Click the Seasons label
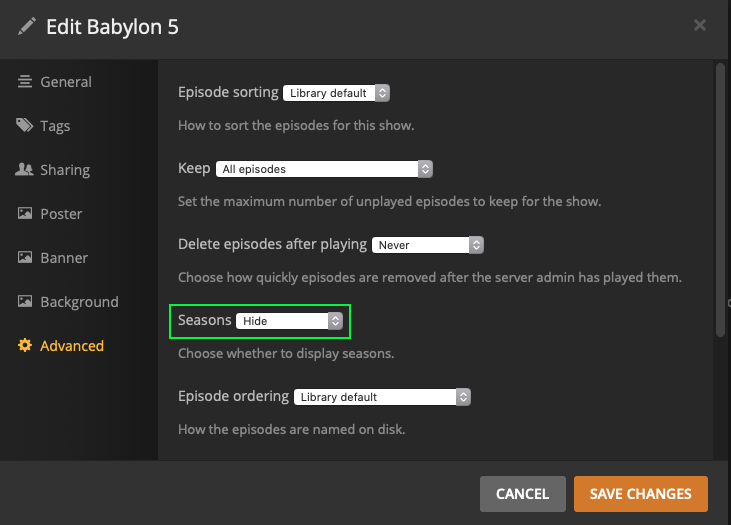Viewport: 731px width, 525px height. (205, 320)
